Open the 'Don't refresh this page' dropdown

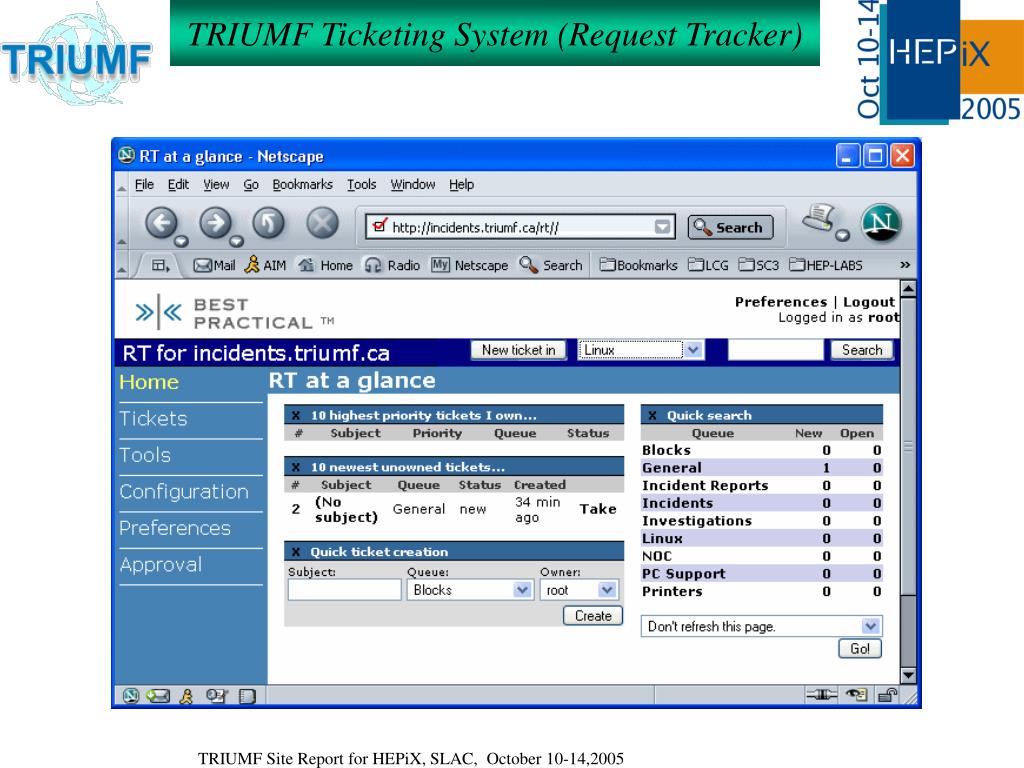click(871, 626)
